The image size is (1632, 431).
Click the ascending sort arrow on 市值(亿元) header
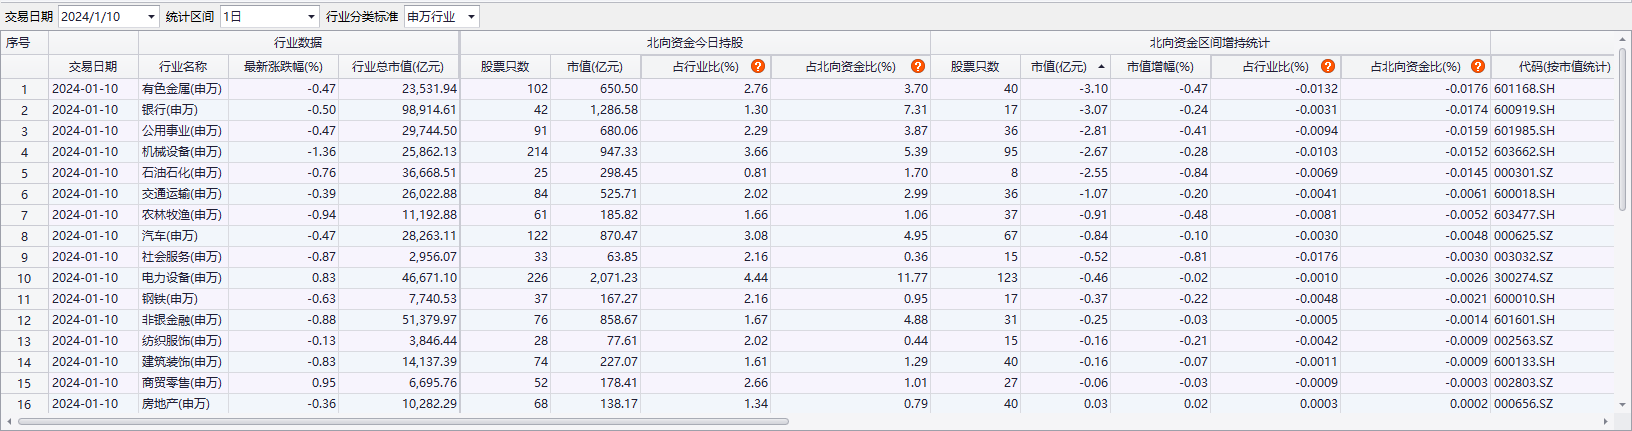[x=1101, y=67]
